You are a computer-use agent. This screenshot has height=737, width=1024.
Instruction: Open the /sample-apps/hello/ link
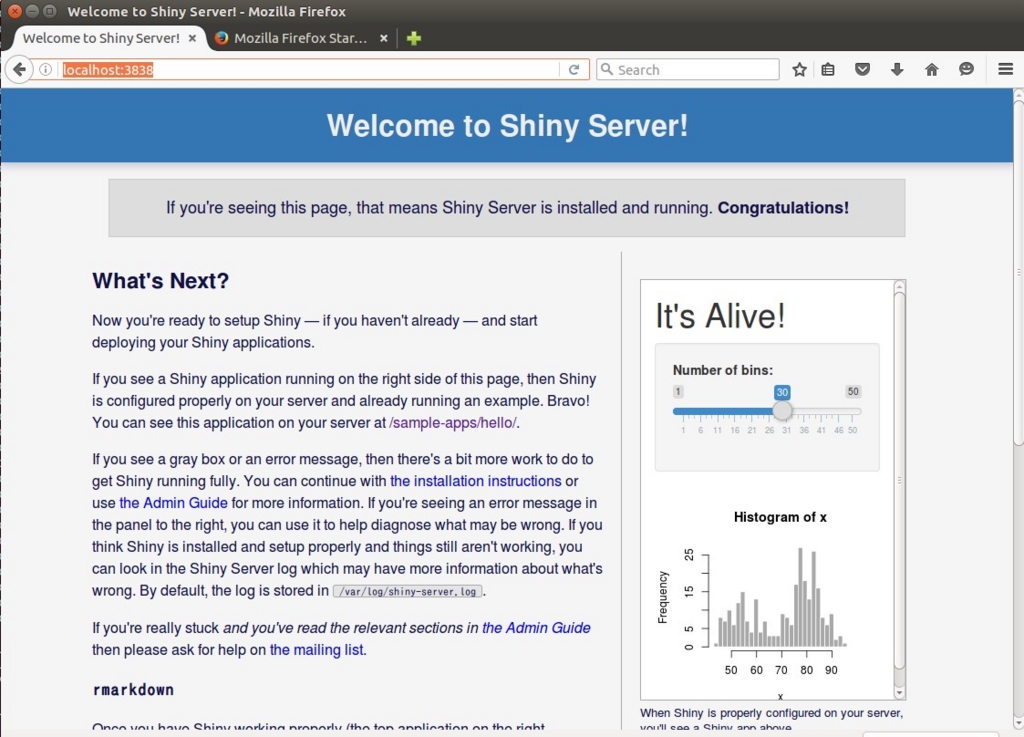coord(453,422)
